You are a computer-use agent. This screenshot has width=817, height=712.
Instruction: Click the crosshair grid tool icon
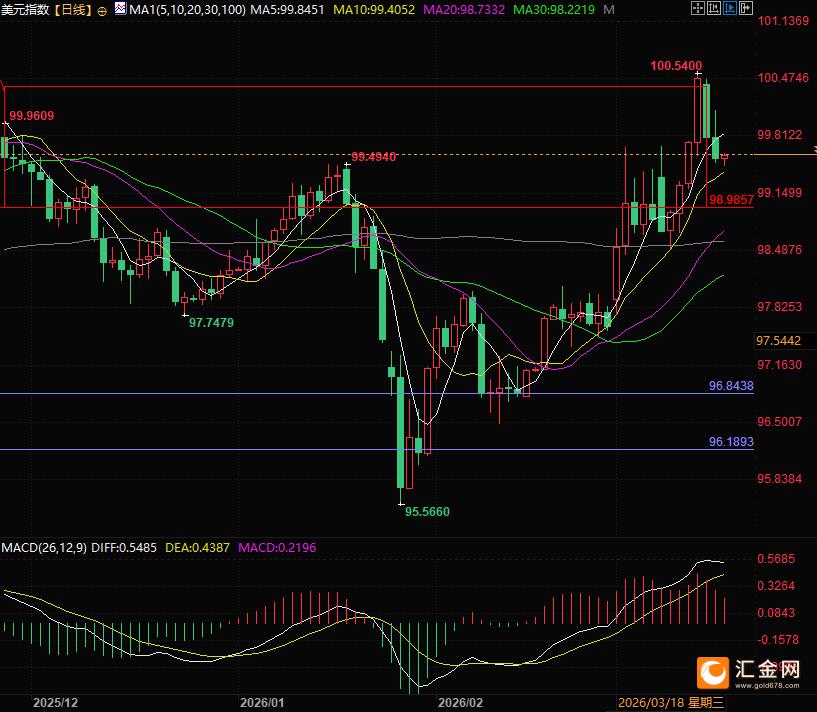(698, 8)
